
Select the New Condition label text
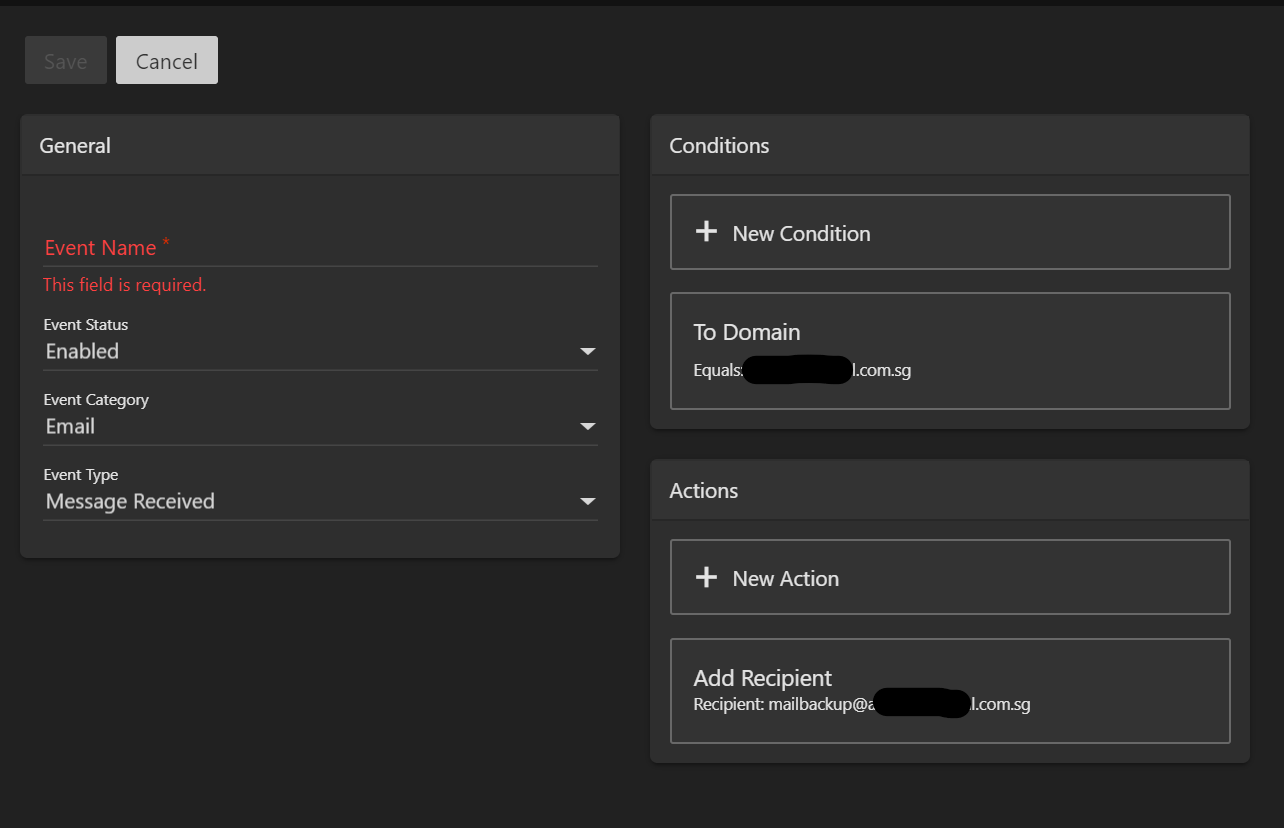pos(801,234)
